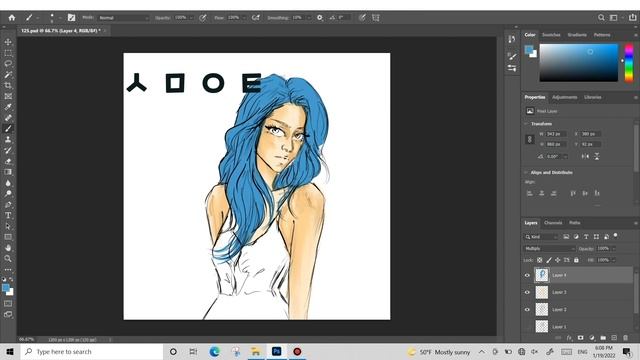Add layer style with fx button
Screen dimensions: 640x360
(569, 338)
